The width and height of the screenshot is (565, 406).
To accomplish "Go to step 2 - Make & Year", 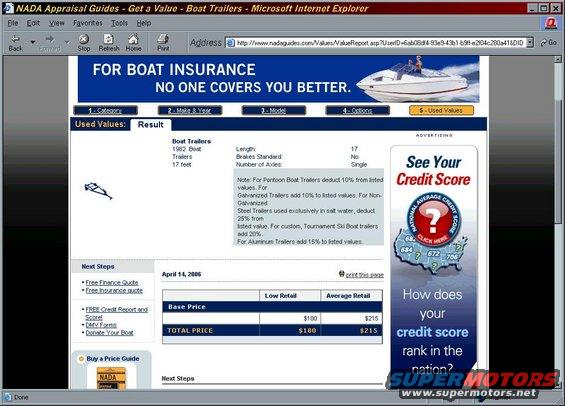I will pyautogui.click(x=190, y=111).
